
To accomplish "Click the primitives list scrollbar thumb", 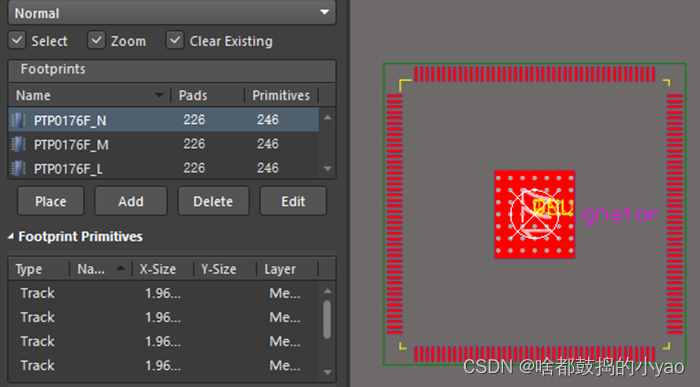I will pos(327,319).
